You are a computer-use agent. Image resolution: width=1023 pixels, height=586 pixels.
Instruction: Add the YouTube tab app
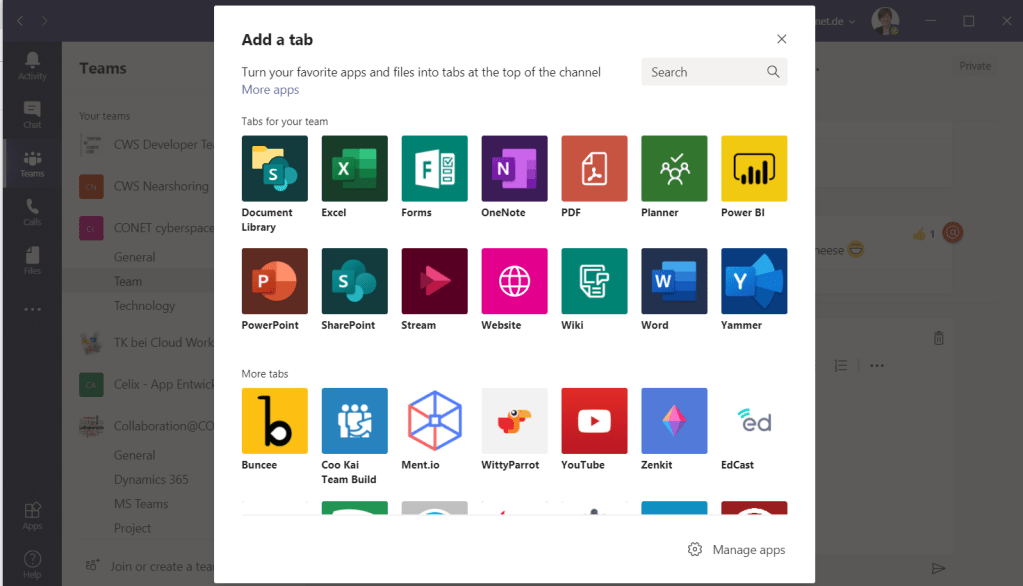[x=594, y=421]
